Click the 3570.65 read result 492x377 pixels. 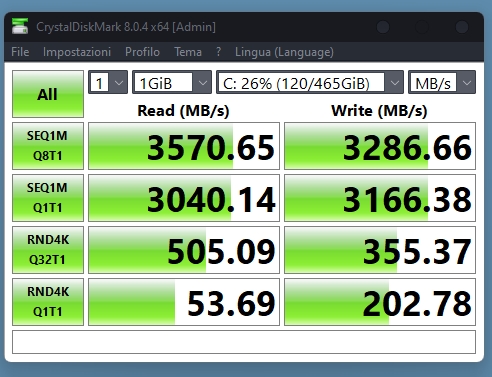[x=184, y=146]
